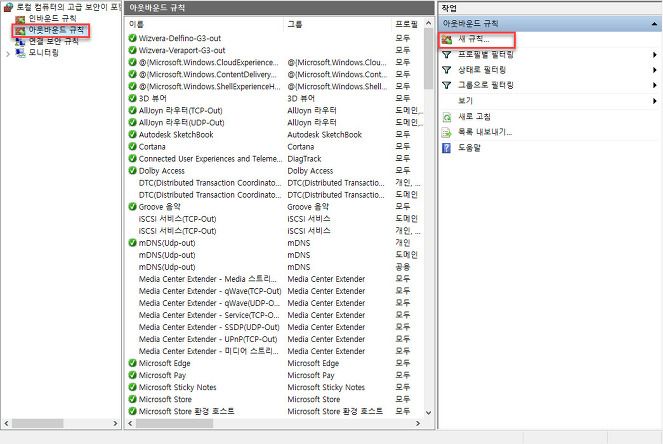Click the green check icon for Microsoft Sticky Notes
Viewport: 663px width, 444px height.
[x=132, y=387]
